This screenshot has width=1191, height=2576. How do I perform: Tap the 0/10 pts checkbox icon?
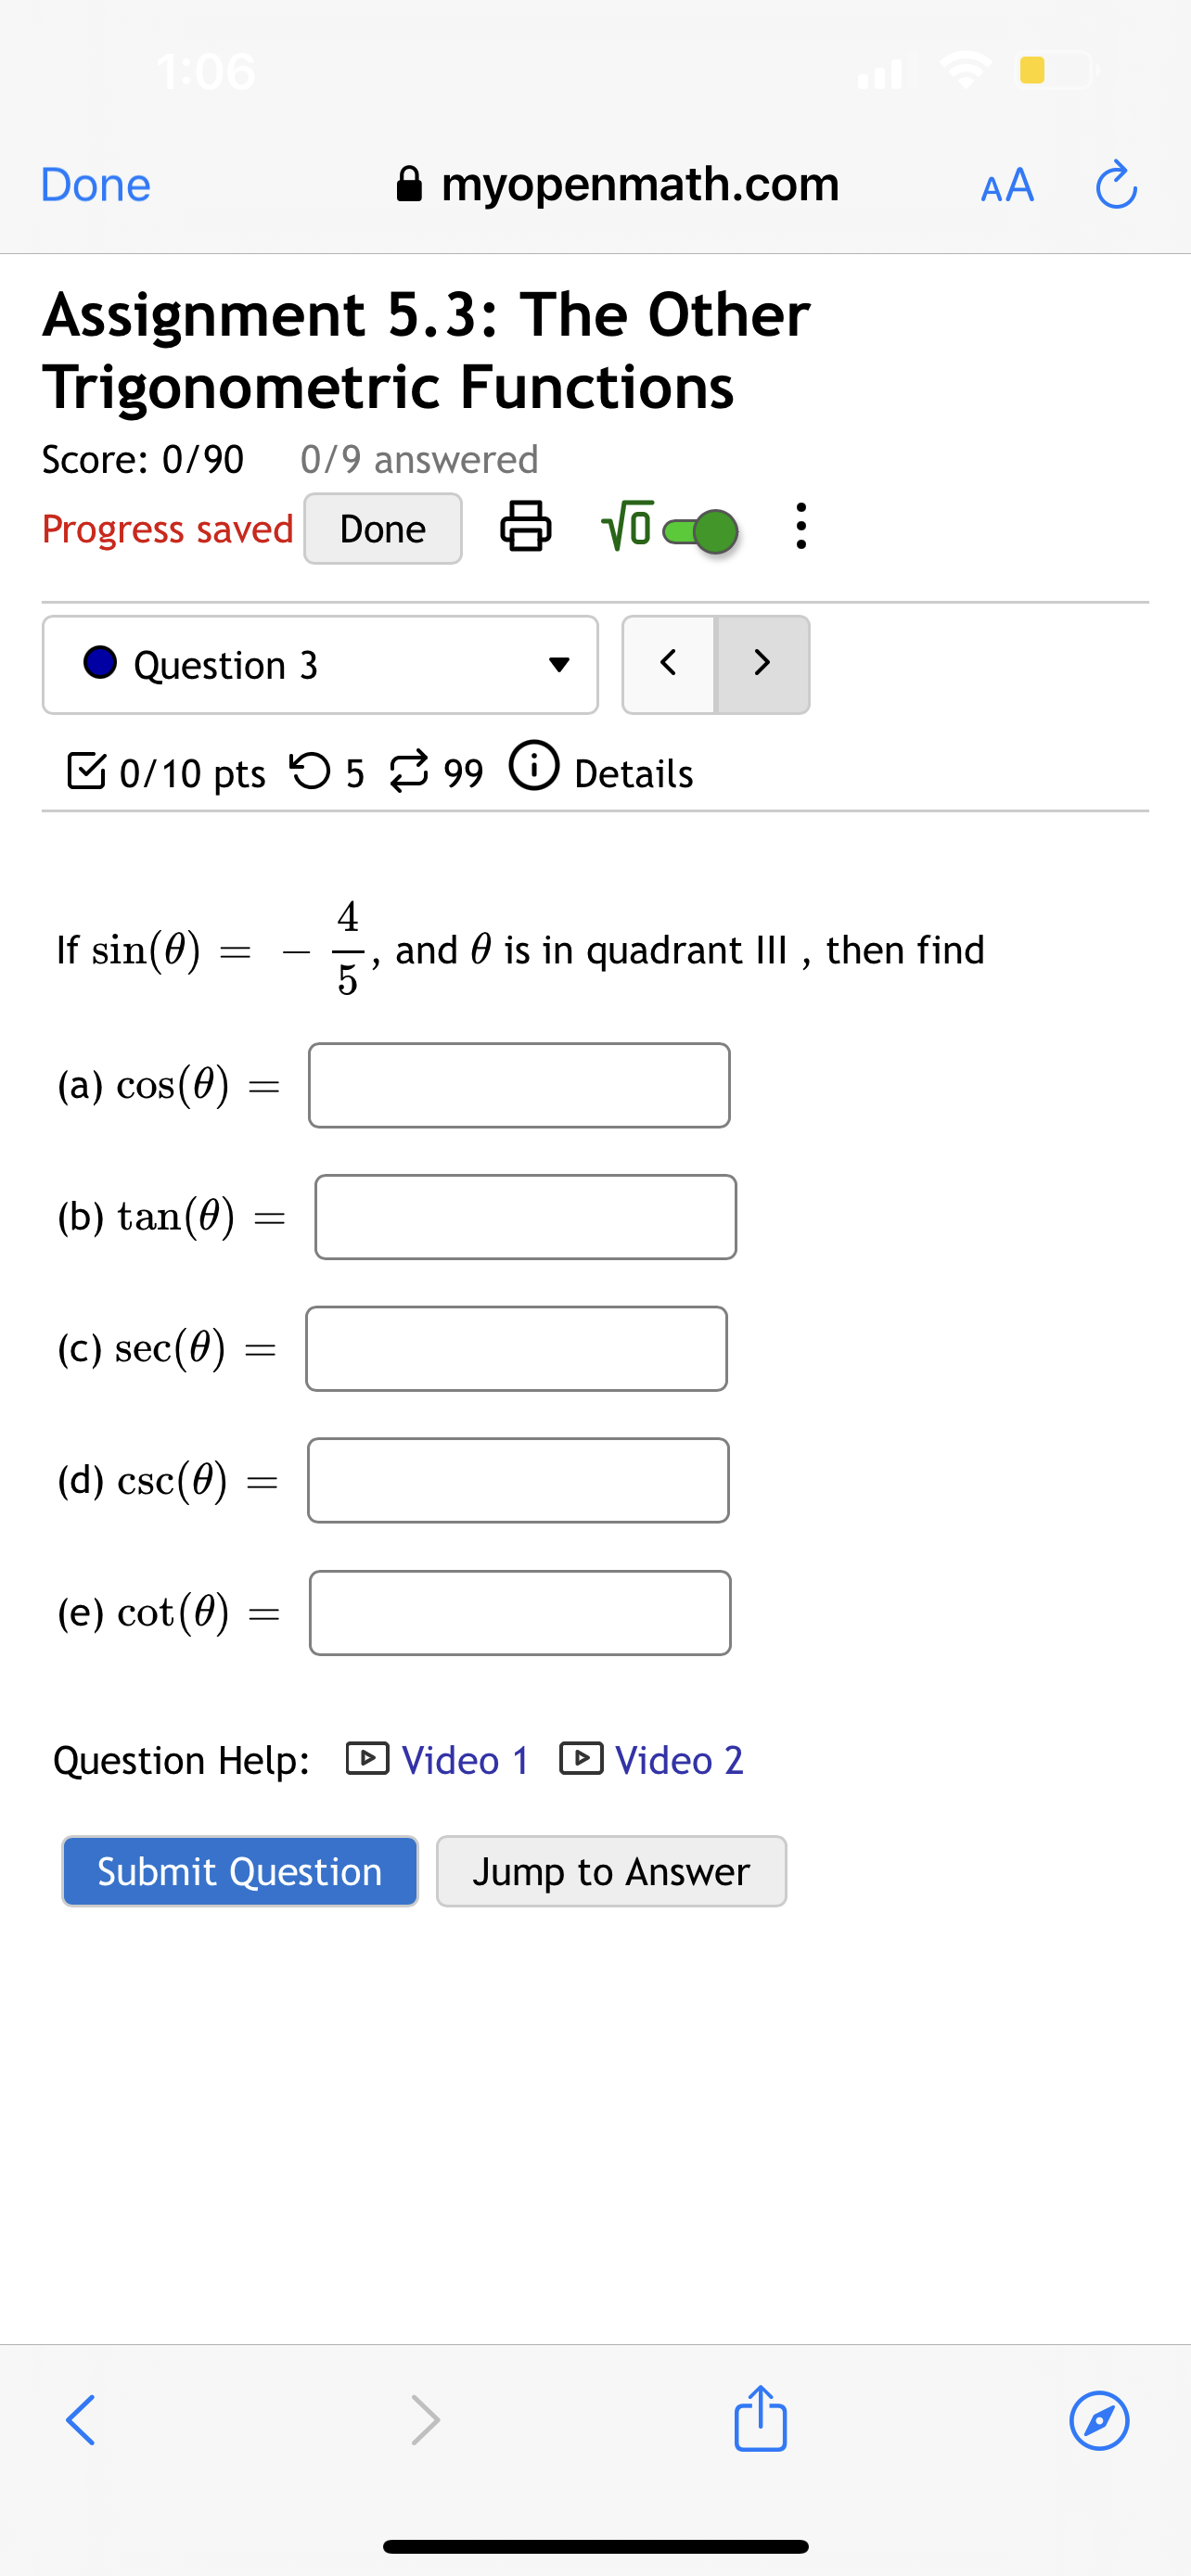[x=86, y=770]
